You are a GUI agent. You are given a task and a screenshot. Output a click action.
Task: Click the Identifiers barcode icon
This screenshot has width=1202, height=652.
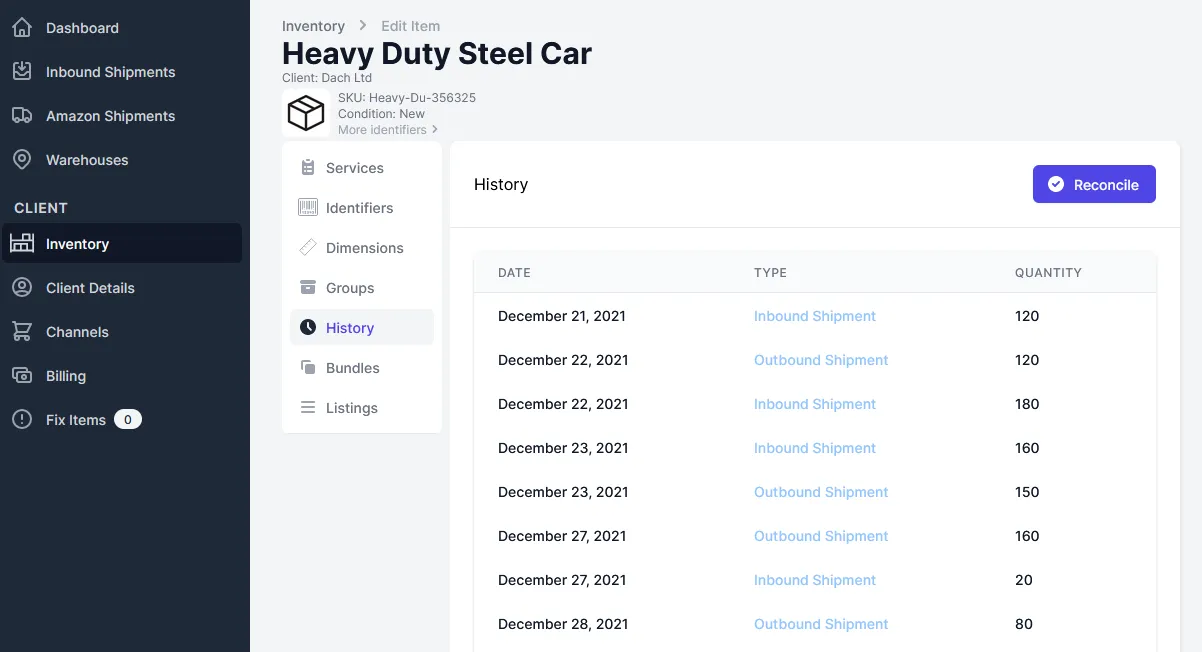tap(308, 208)
